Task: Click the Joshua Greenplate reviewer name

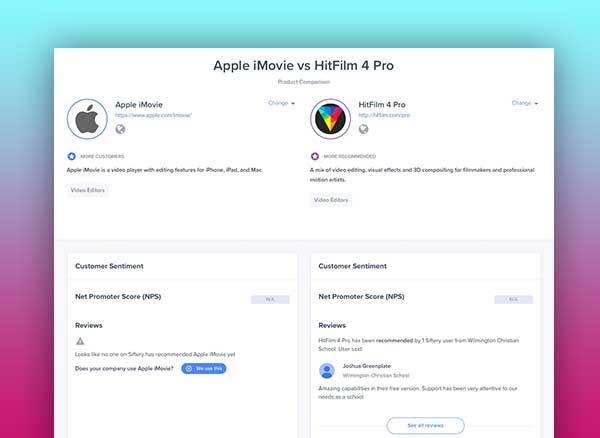Action: (x=367, y=366)
